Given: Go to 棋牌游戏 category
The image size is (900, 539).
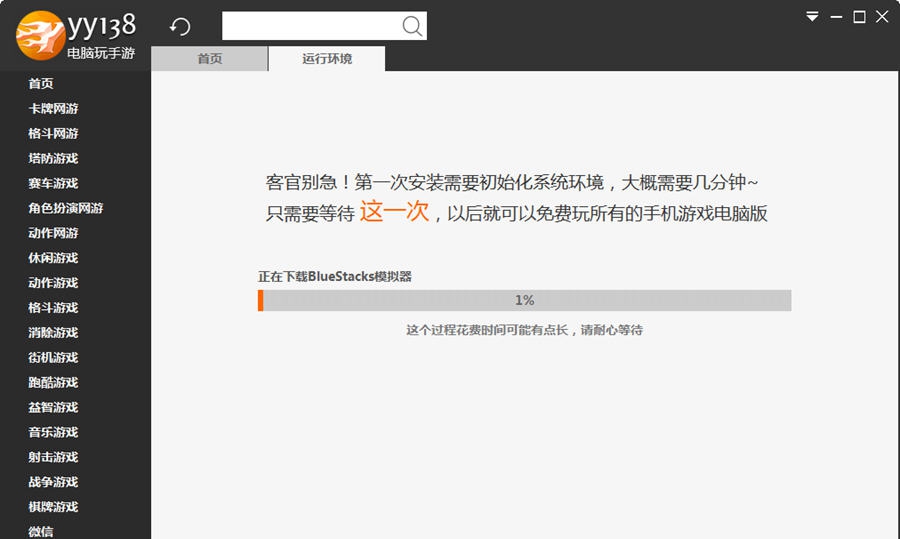Looking at the screenshot, I should [53, 506].
